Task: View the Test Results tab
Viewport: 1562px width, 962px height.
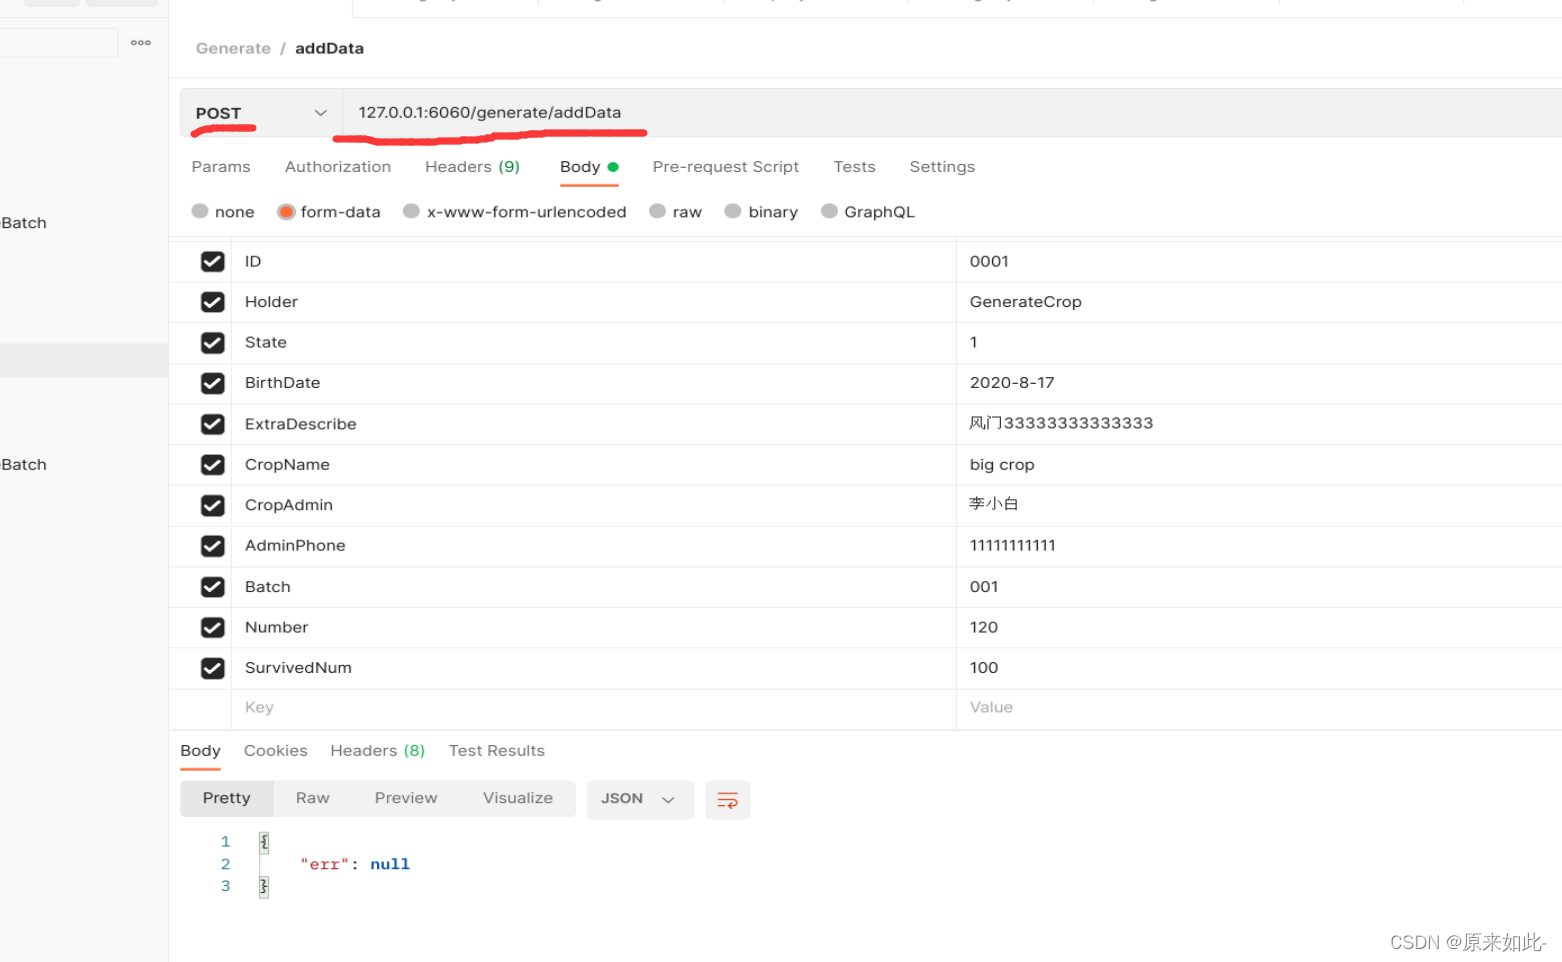Action: [x=497, y=751]
